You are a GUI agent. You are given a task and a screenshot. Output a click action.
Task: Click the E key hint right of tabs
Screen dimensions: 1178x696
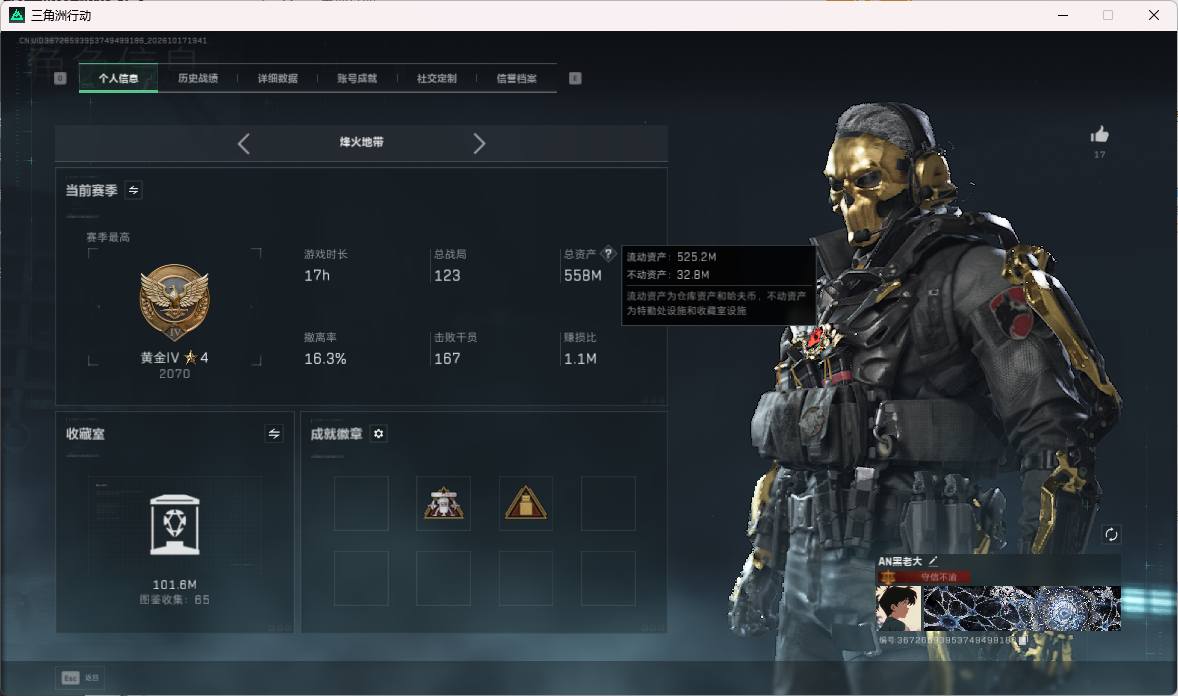(x=575, y=78)
